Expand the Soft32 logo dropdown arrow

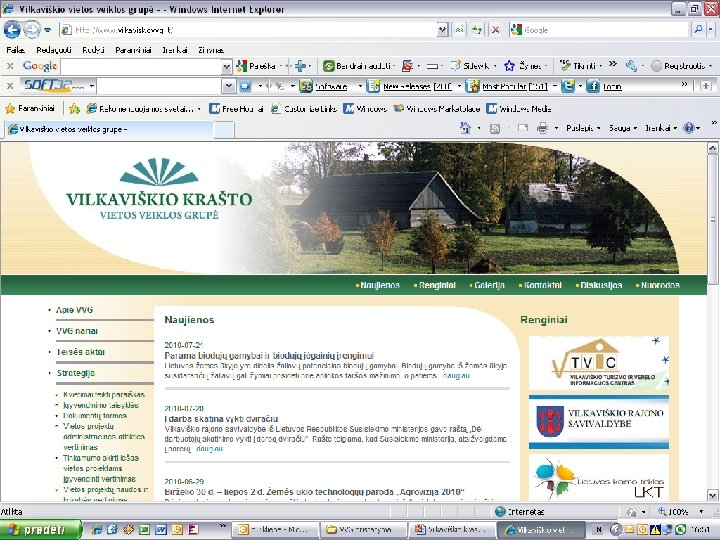(92, 86)
